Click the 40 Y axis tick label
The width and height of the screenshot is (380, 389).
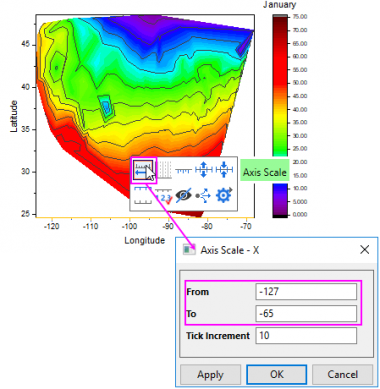coord(25,87)
